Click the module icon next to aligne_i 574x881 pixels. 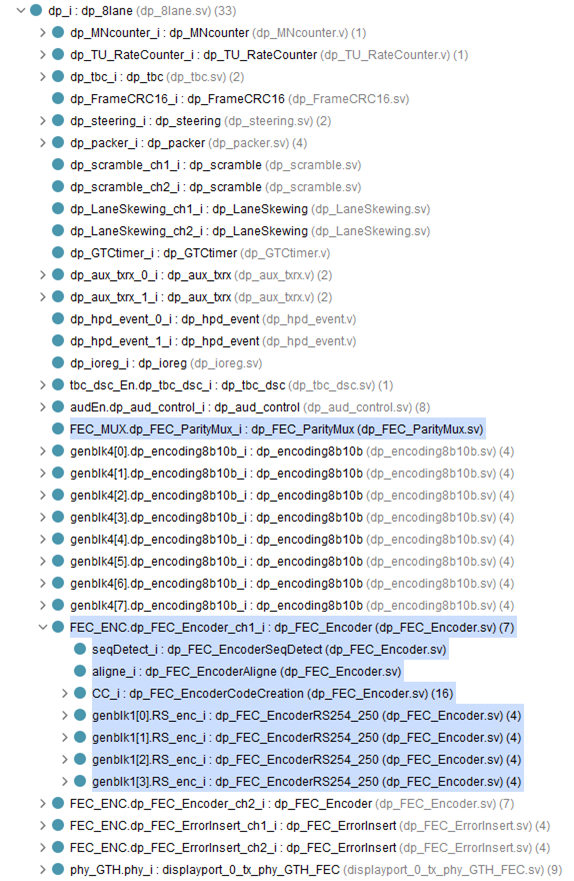(x=80, y=671)
